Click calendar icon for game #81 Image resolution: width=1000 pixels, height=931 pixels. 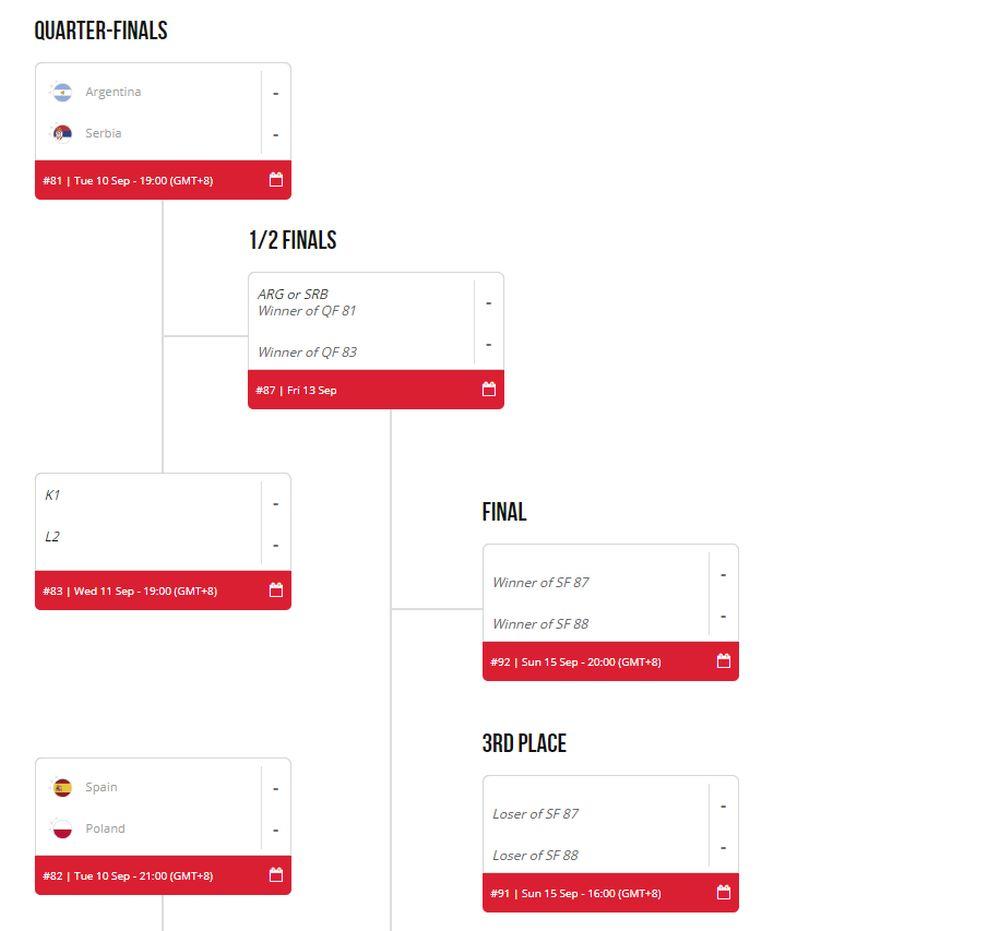(x=276, y=180)
